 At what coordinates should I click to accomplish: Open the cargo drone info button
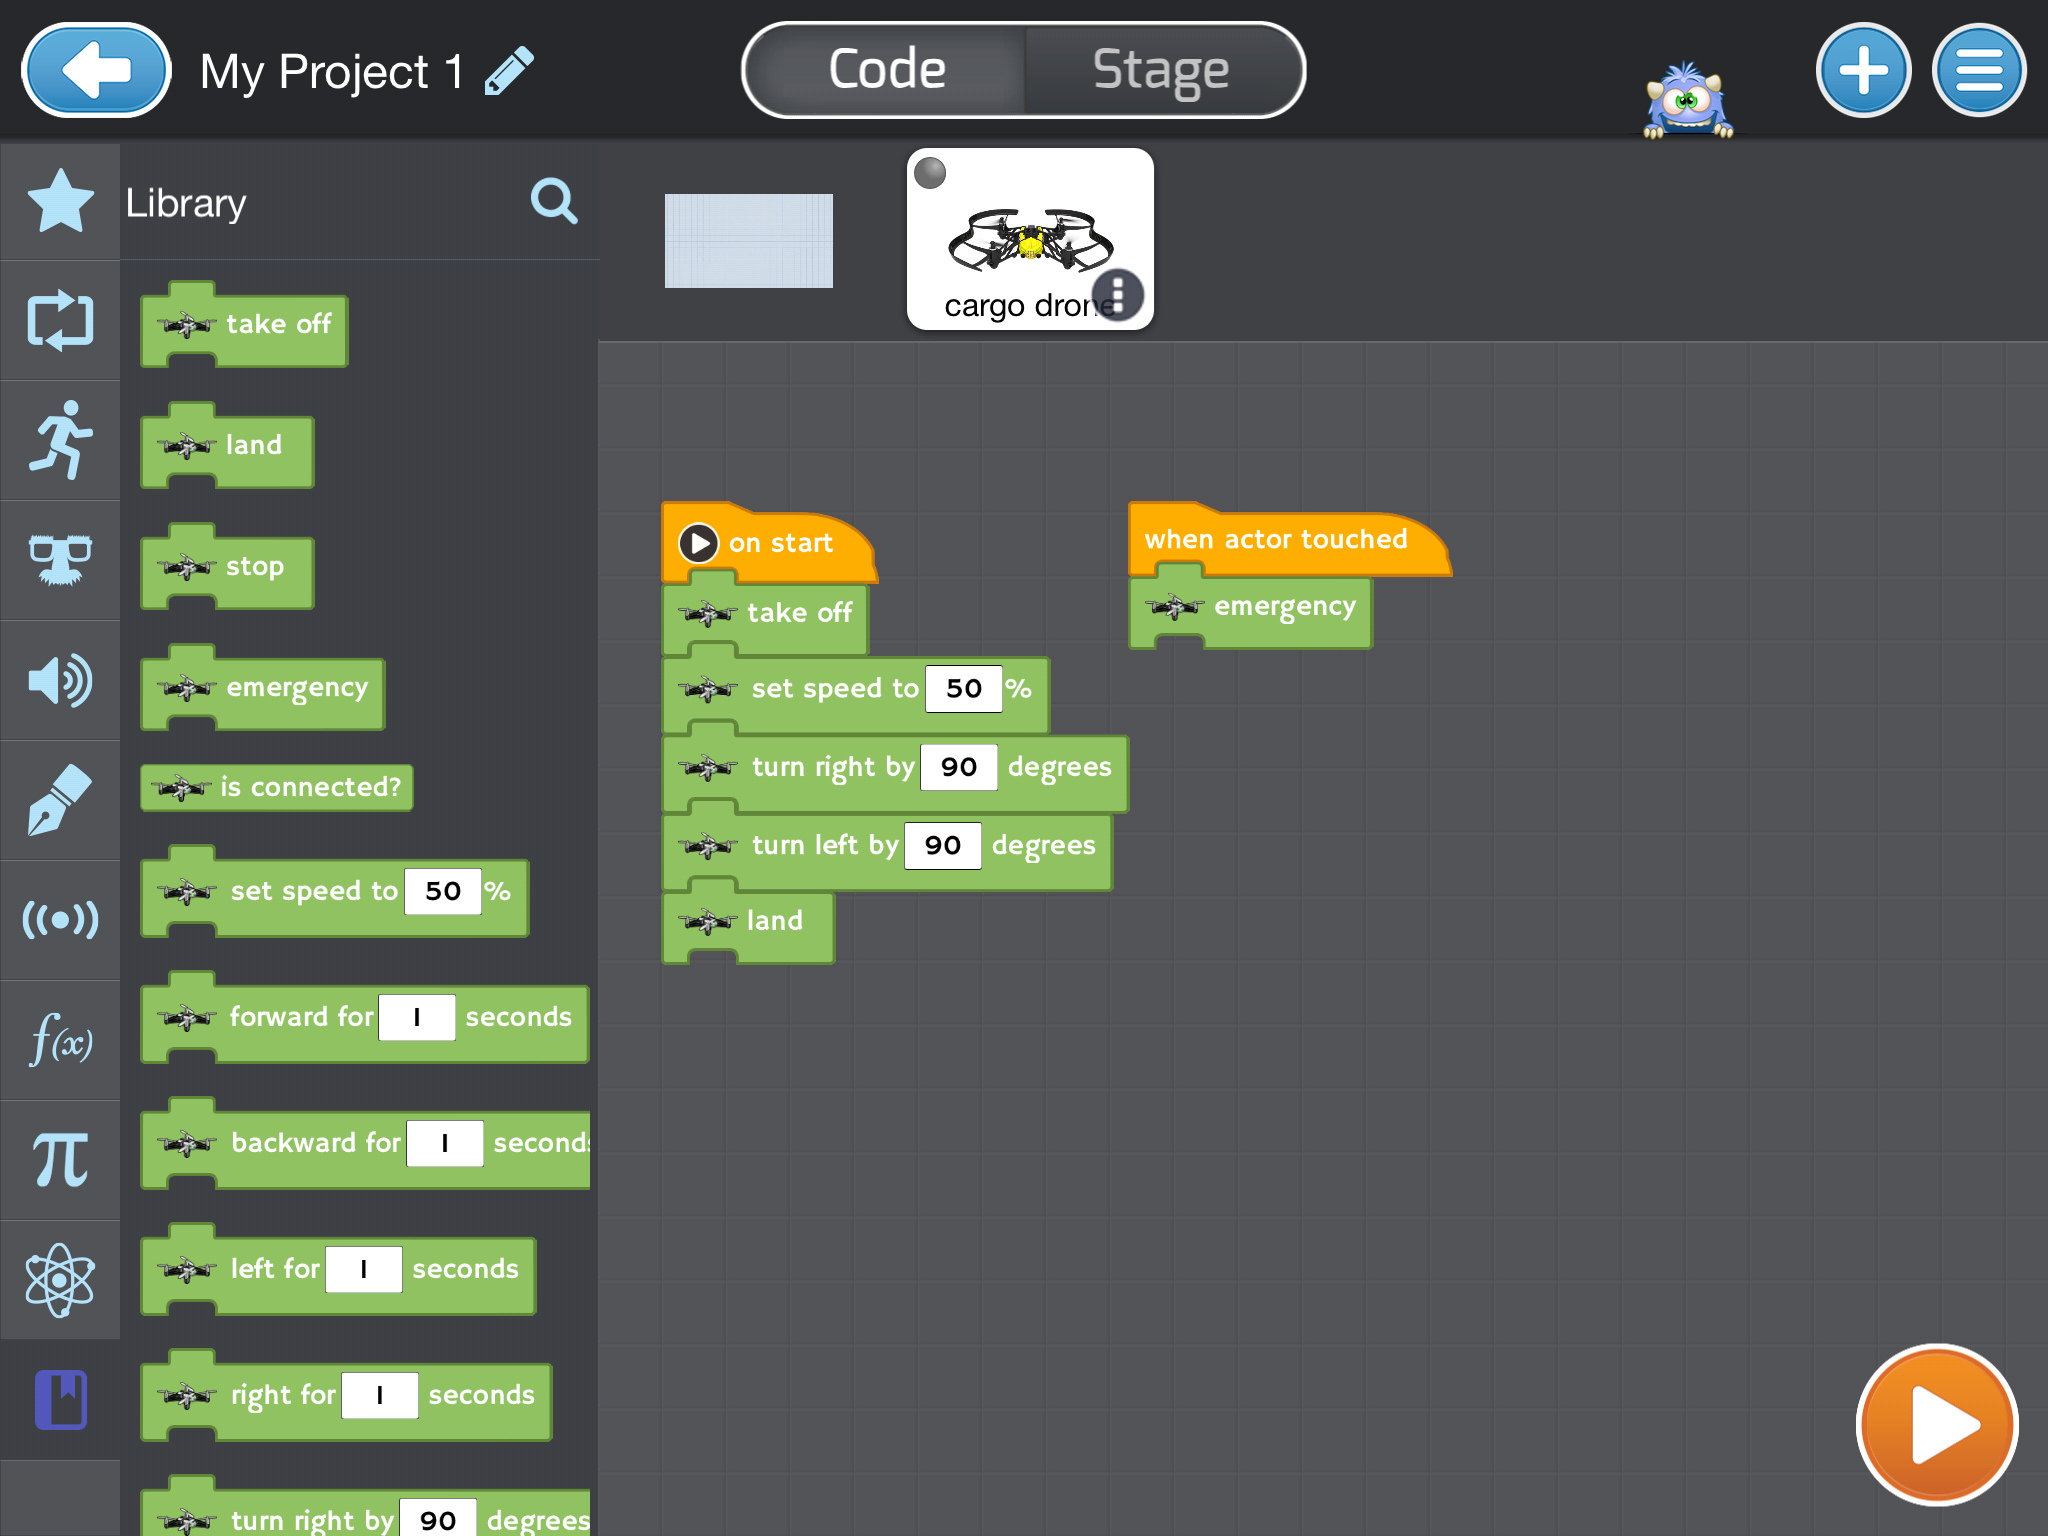(x=1117, y=293)
